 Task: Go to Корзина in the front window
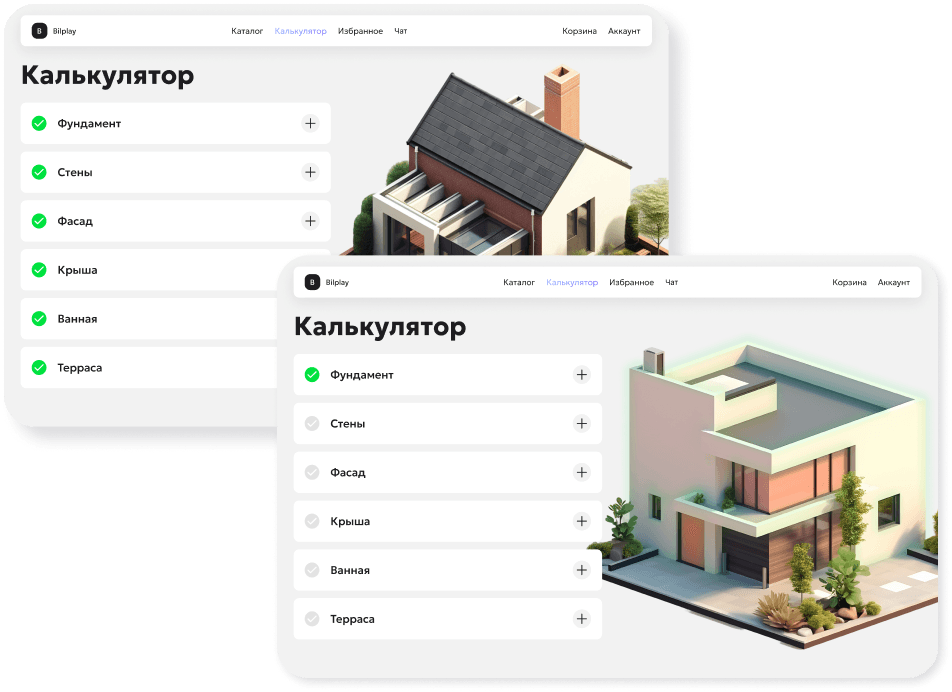pos(849,283)
